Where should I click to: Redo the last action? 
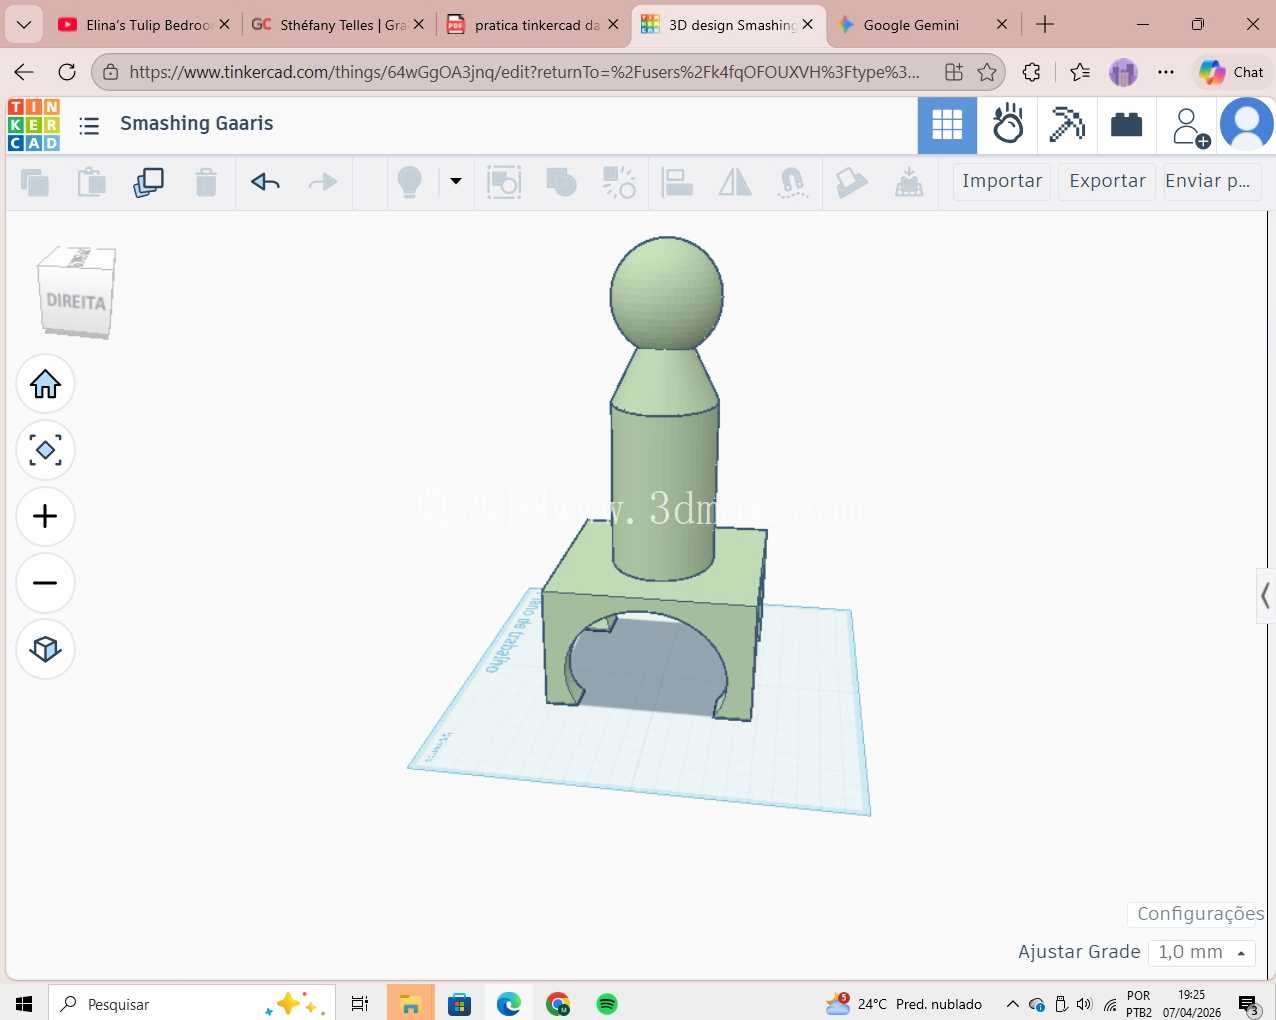click(323, 182)
